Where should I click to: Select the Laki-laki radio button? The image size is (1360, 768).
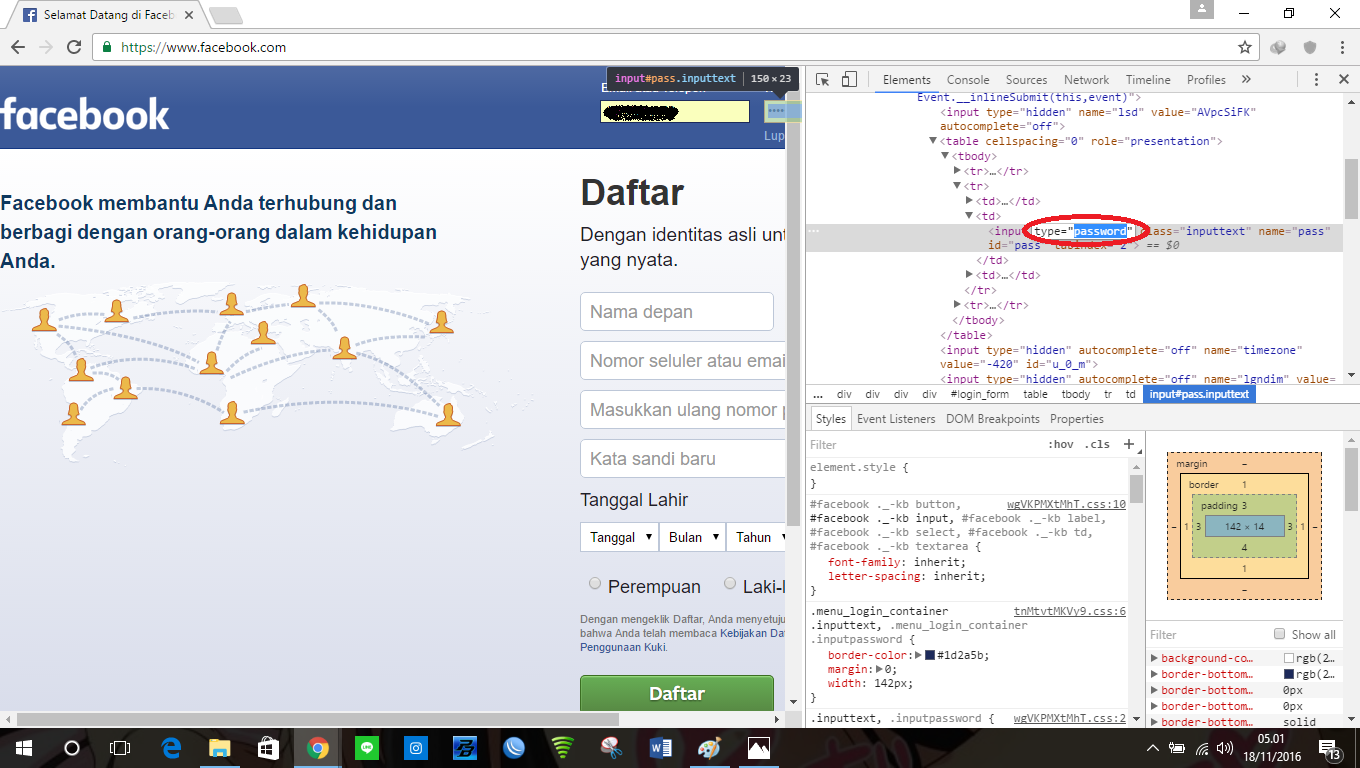coord(730,583)
